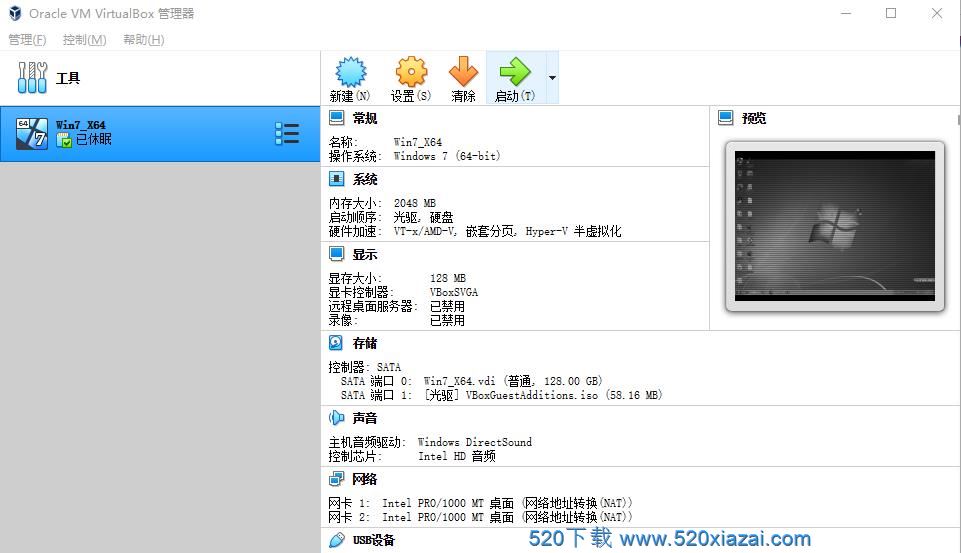961x553 pixels.
Task: Click the Windows 7 (64-bit) OS value
Action: click(447, 156)
